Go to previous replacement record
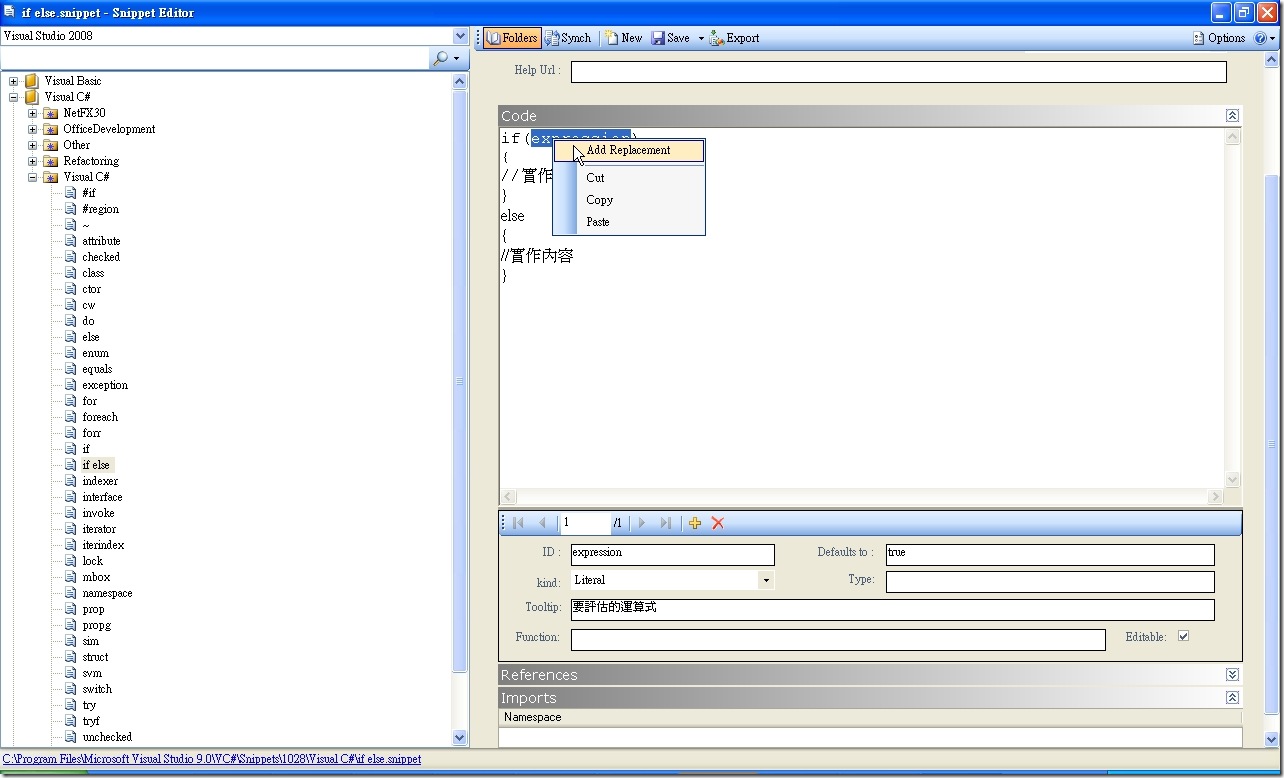The width and height of the screenshot is (1284, 778). pos(543,523)
